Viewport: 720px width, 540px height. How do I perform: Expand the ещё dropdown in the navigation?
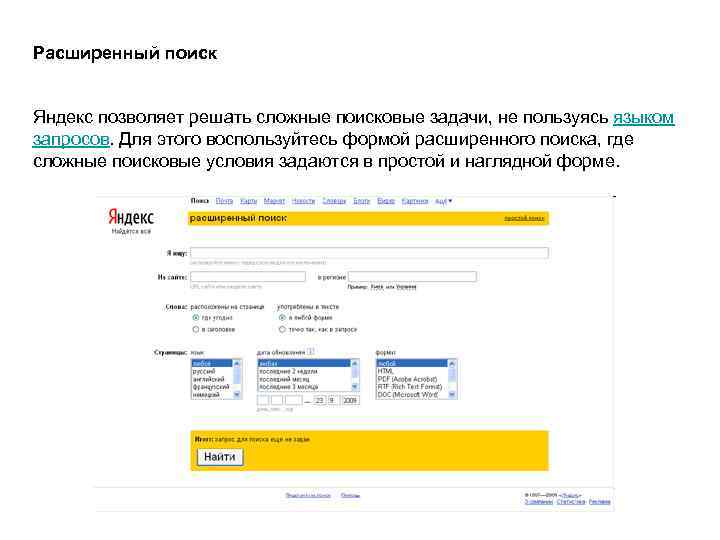coord(444,201)
